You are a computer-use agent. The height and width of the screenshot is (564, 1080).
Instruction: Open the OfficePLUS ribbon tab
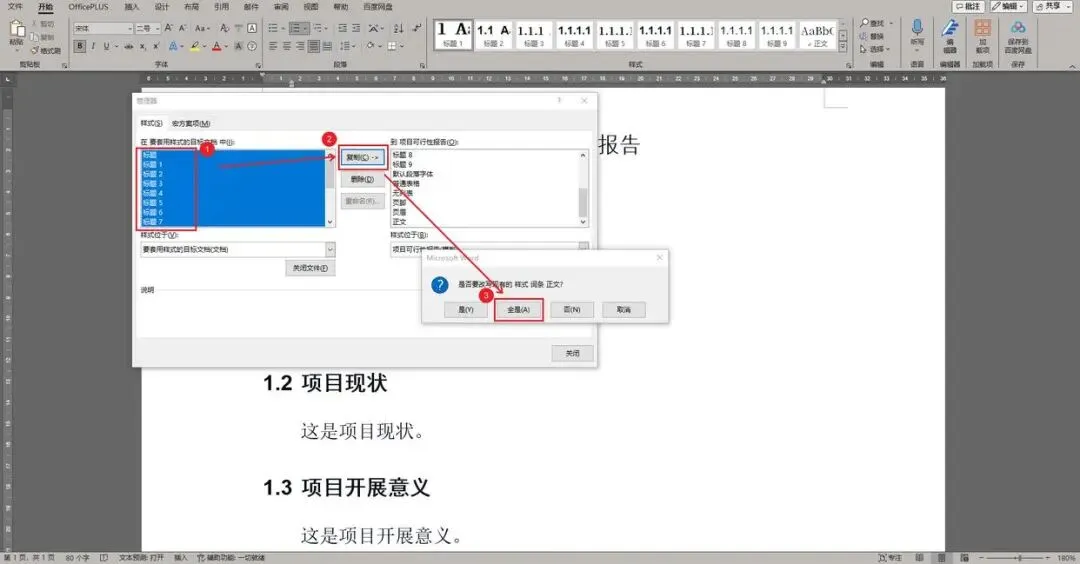(88, 6)
